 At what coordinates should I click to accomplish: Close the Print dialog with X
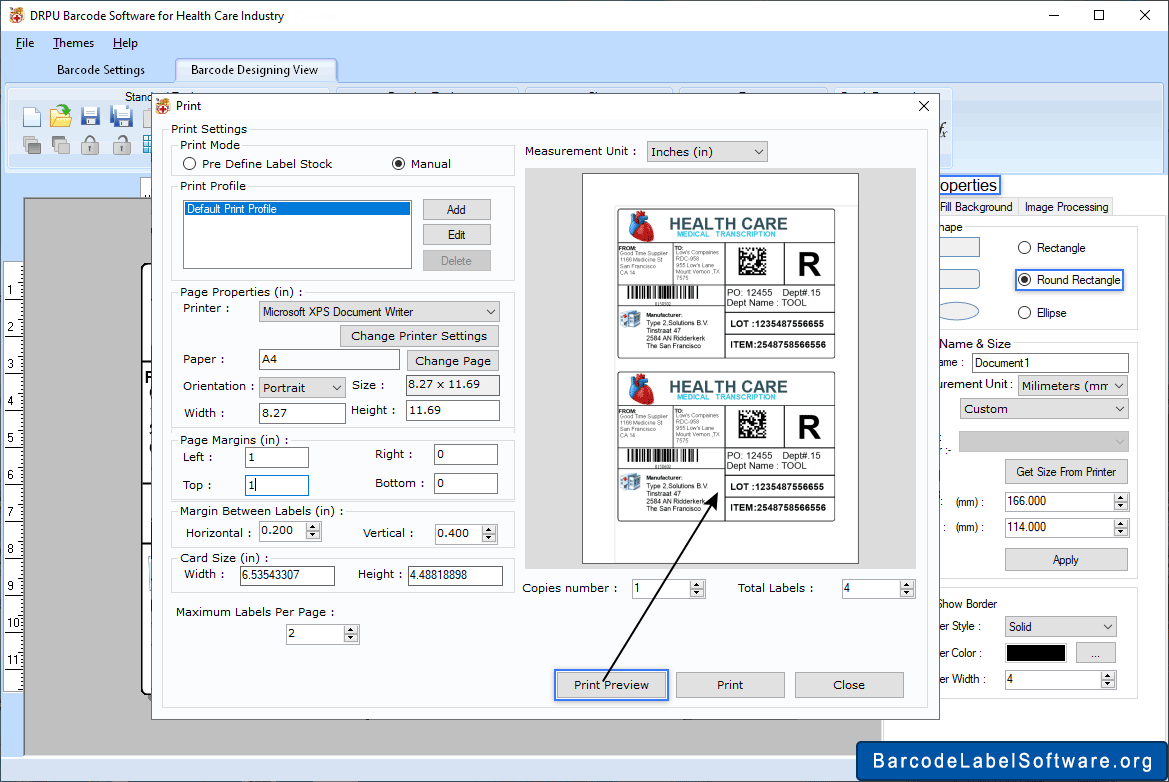click(924, 106)
